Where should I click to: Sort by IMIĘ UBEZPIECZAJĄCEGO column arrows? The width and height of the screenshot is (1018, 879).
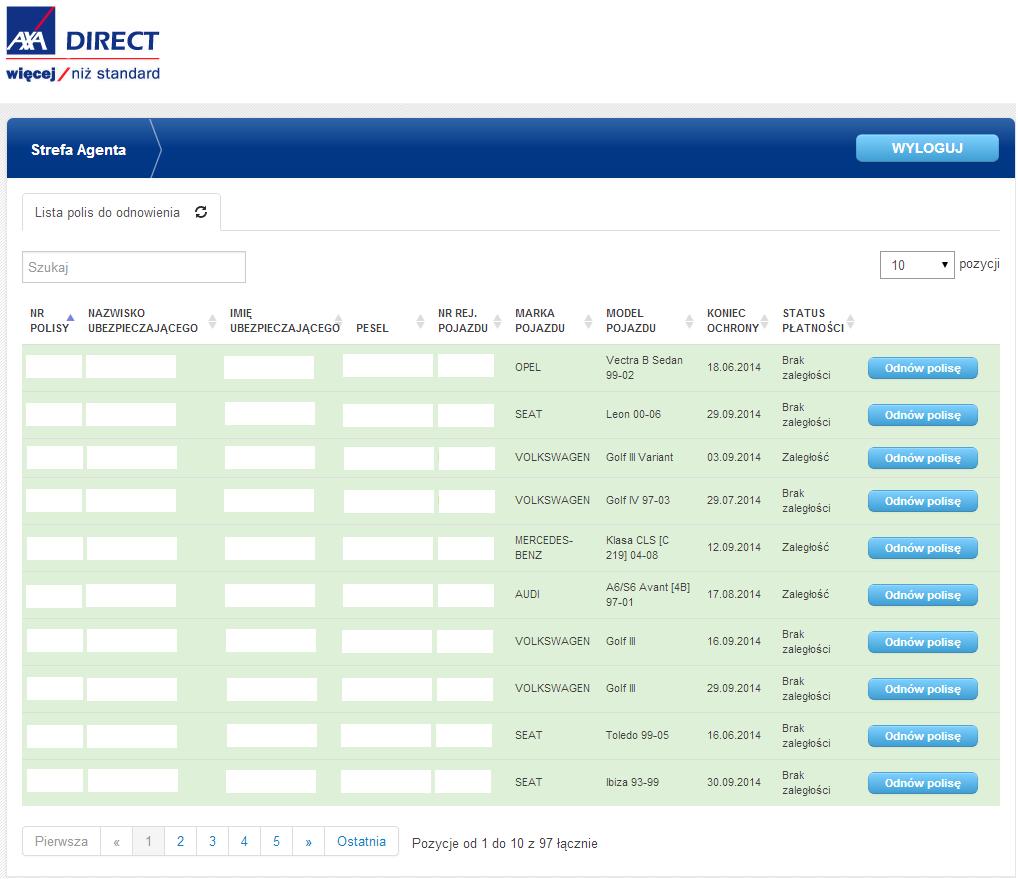tap(338, 321)
